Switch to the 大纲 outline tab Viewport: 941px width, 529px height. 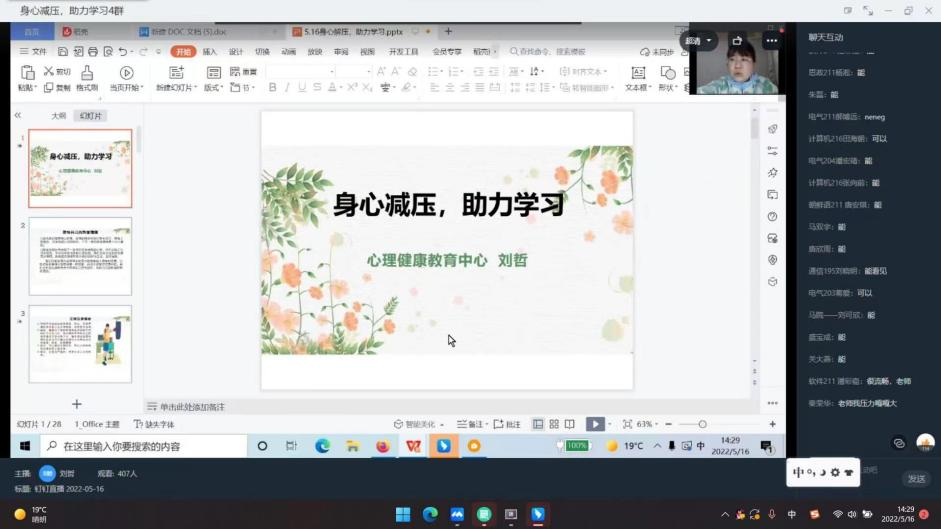58,116
